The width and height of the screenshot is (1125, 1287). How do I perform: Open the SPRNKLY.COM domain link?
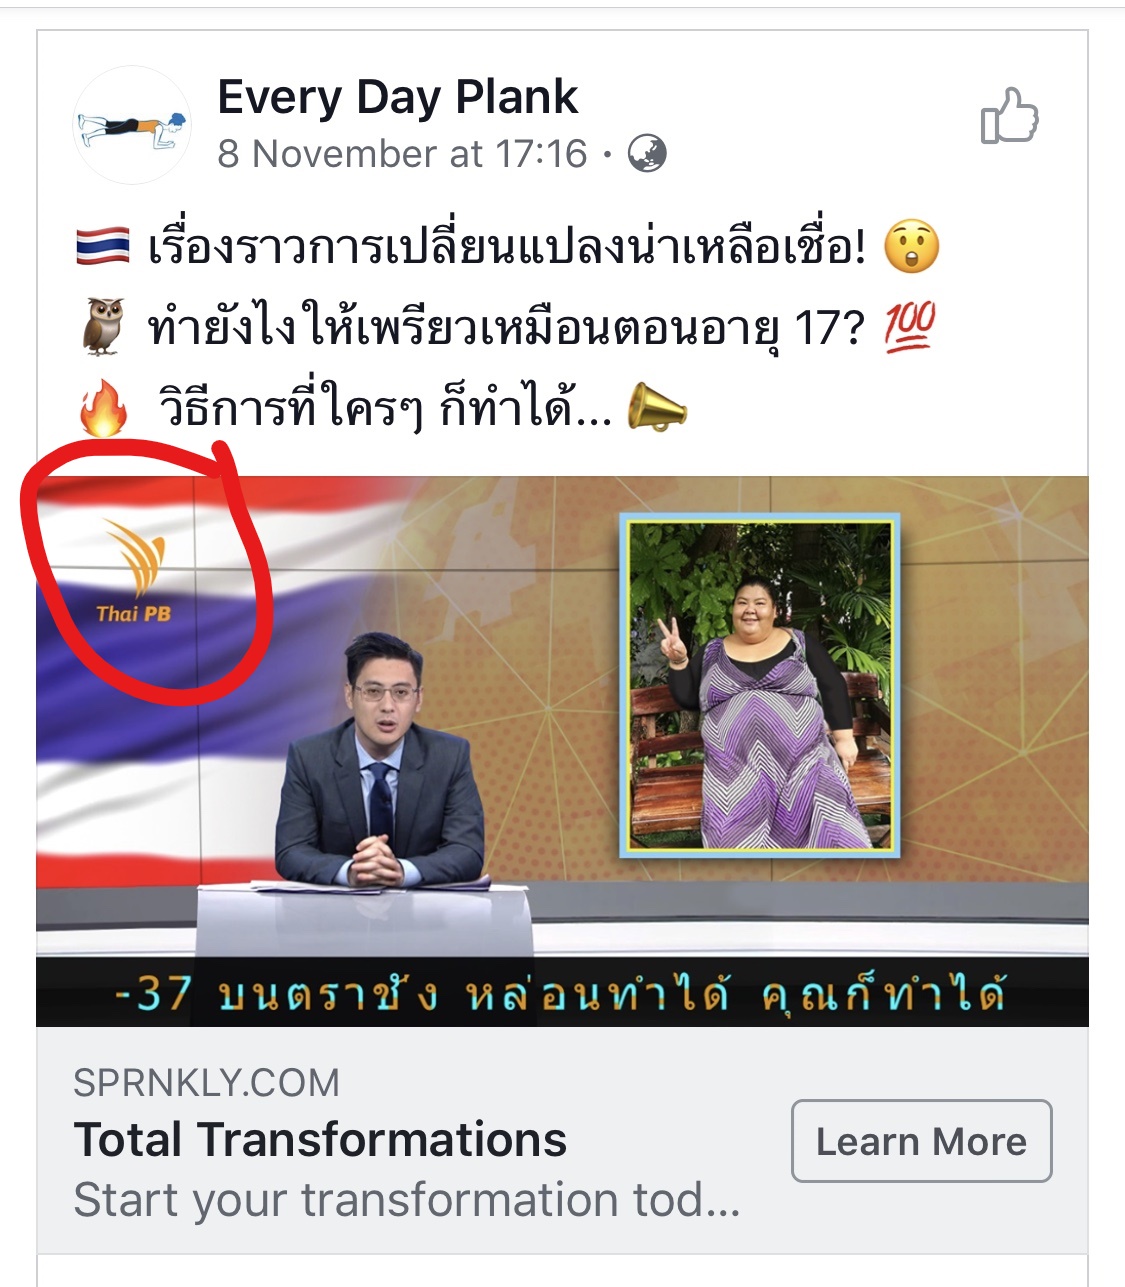pos(207,1083)
